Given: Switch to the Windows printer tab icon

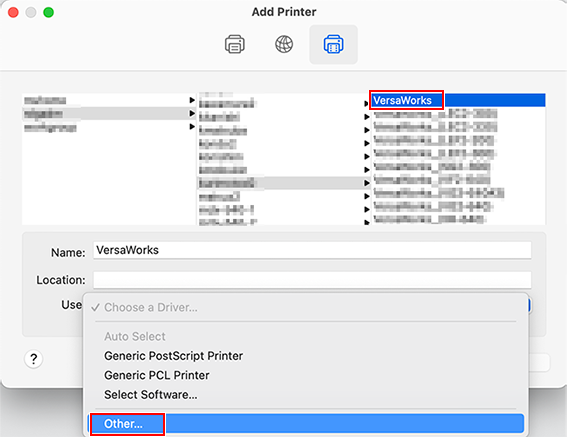Looking at the screenshot, I should click(333, 44).
